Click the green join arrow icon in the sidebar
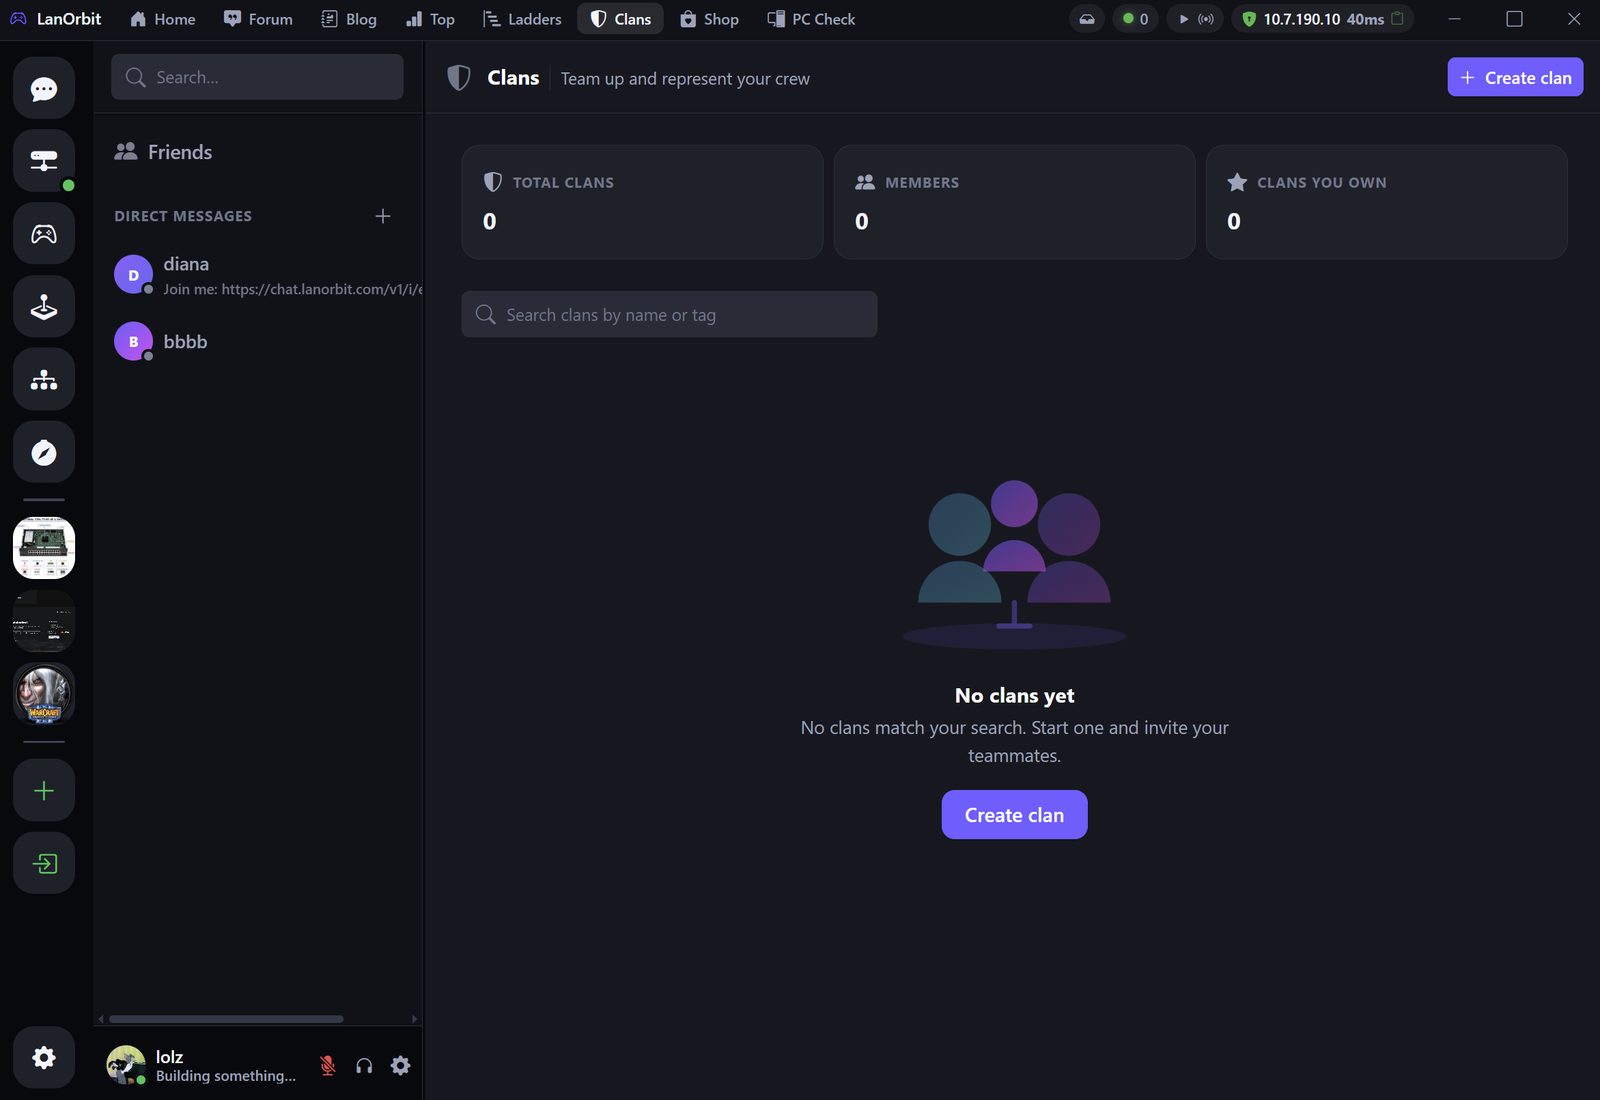 point(44,864)
